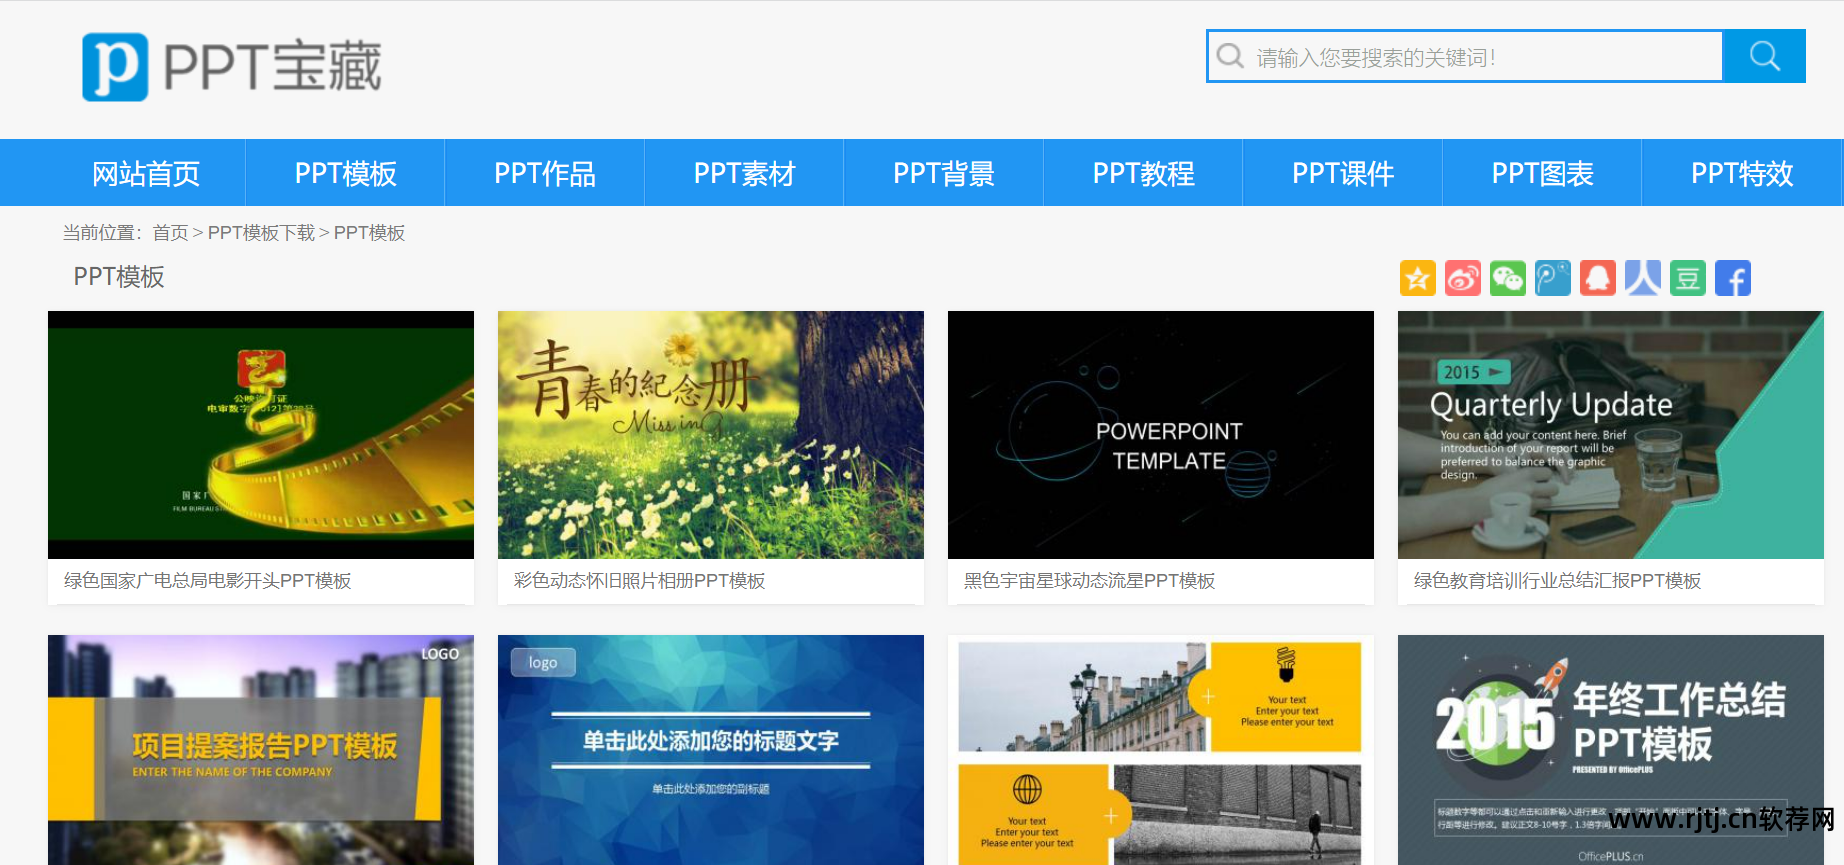Share via Renren icon
The width and height of the screenshot is (1844, 865).
point(1642,278)
